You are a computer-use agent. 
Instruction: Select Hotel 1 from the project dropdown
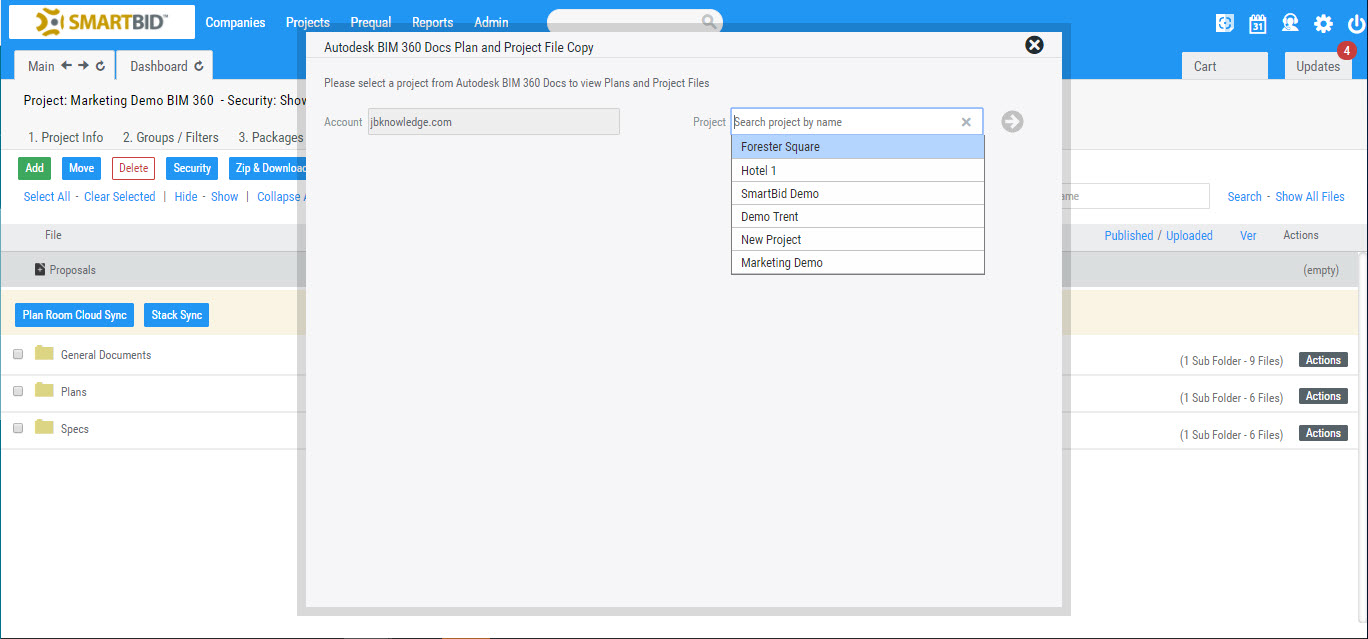(857, 170)
